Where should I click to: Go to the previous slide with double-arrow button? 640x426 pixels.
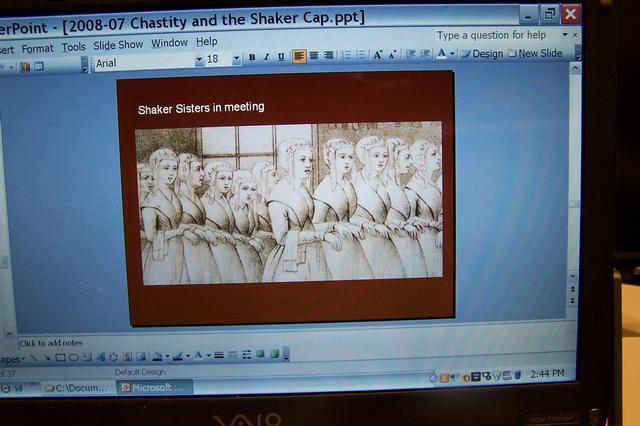tap(572, 289)
